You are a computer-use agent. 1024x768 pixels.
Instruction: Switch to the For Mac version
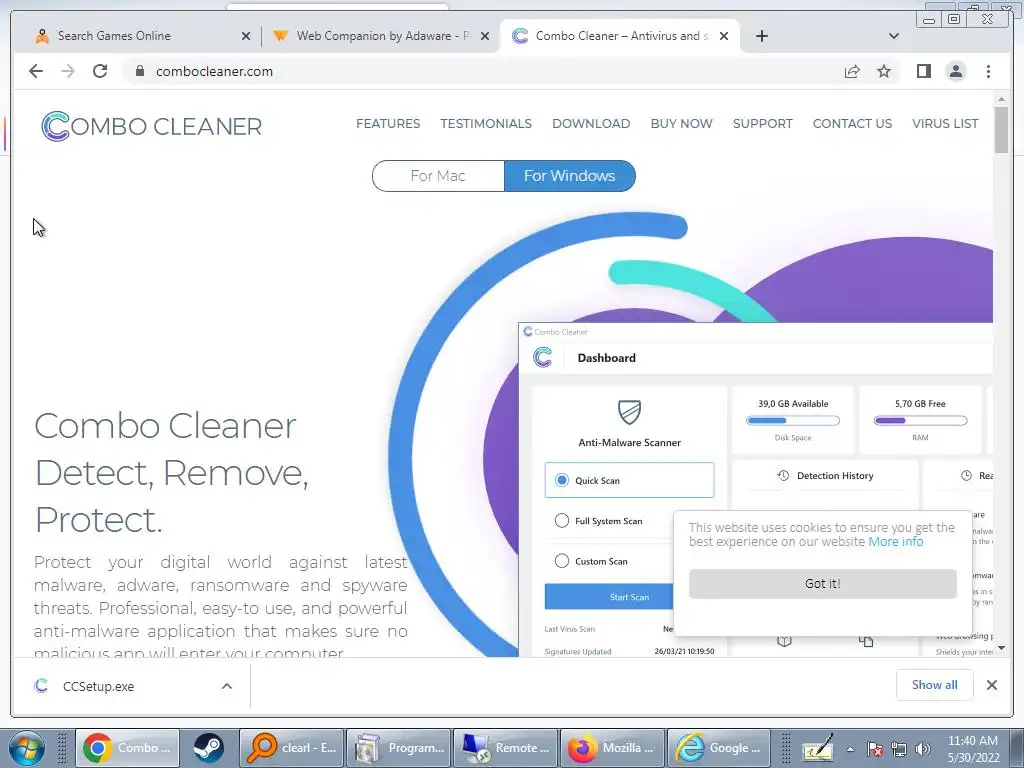point(438,176)
